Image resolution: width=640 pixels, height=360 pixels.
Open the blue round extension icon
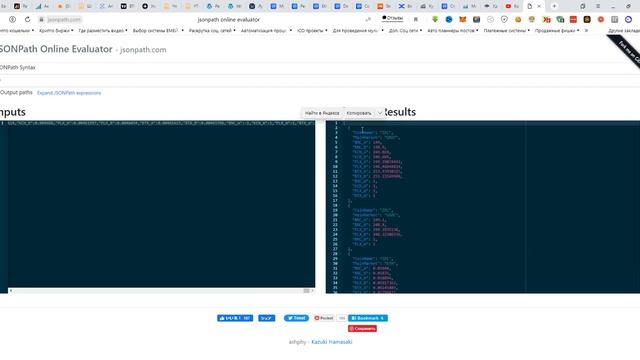coord(449,19)
